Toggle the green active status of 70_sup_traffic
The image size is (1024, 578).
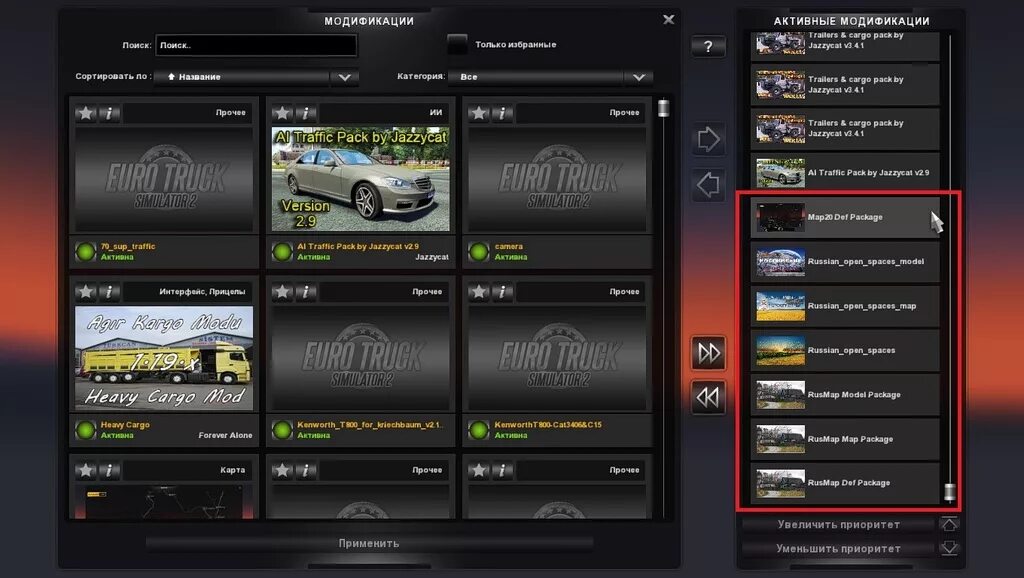tap(86, 251)
